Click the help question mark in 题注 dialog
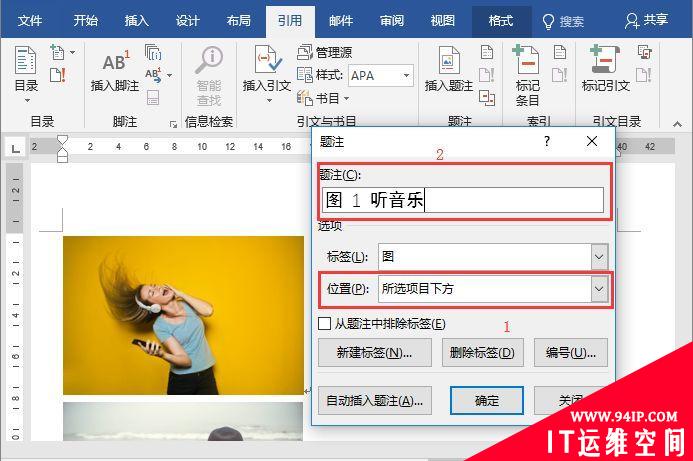The width and height of the screenshot is (693, 461). click(547, 141)
